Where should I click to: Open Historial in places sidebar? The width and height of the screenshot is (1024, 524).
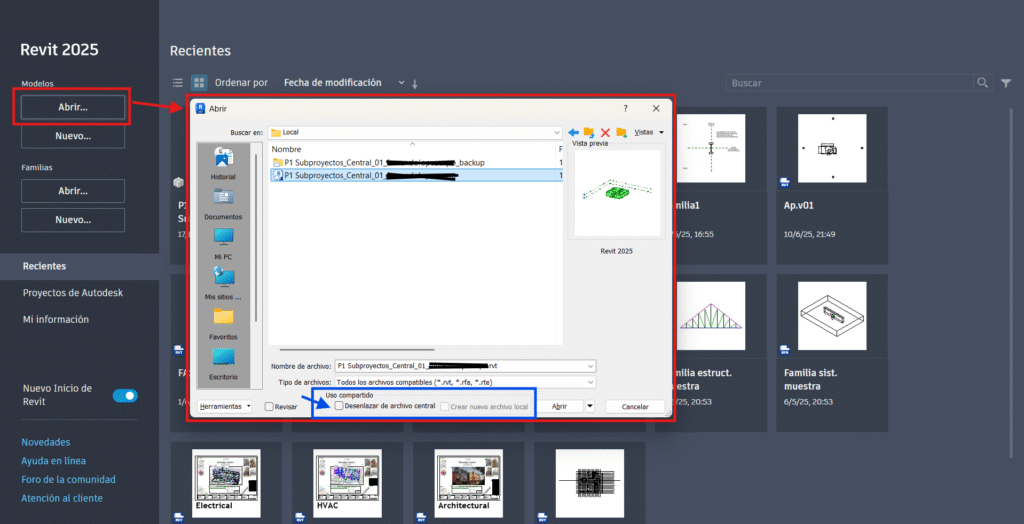click(x=223, y=163)
